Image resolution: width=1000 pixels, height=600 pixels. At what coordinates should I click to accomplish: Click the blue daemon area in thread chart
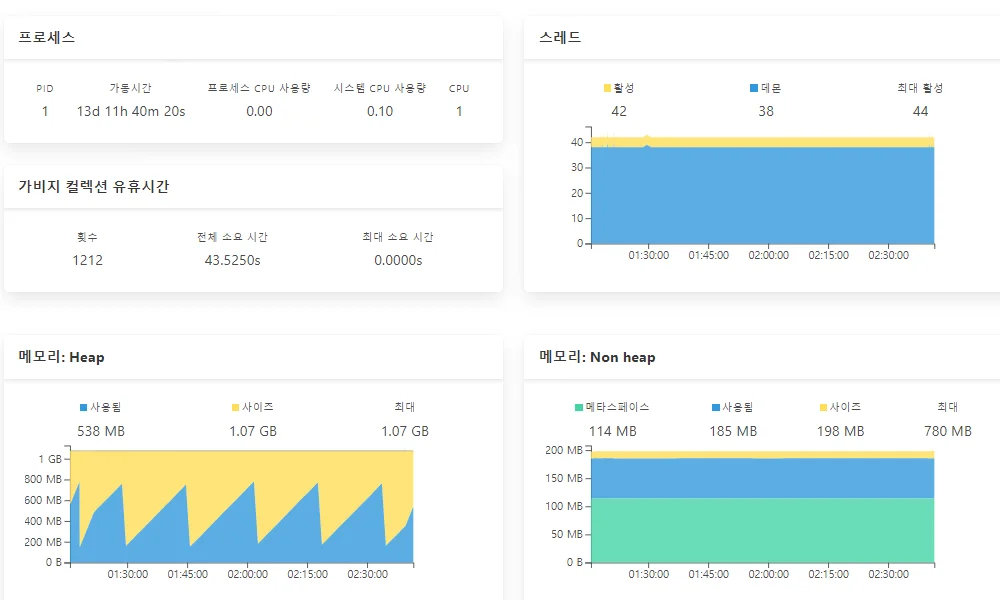pos(763,196)
